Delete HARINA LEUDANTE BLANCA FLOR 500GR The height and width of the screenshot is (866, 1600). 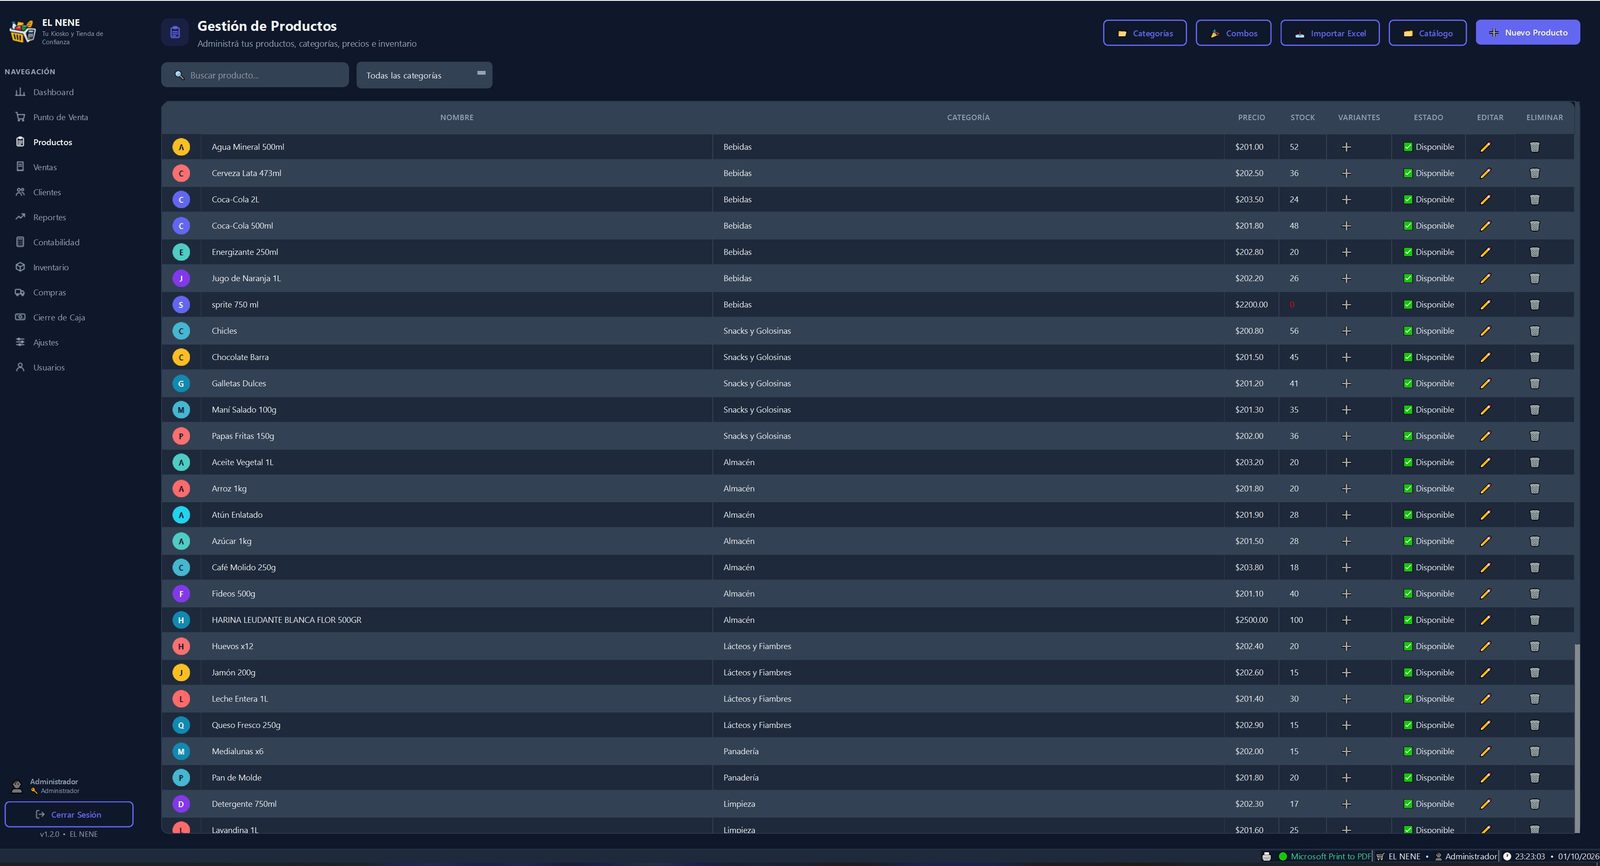tap(1534, 620)
